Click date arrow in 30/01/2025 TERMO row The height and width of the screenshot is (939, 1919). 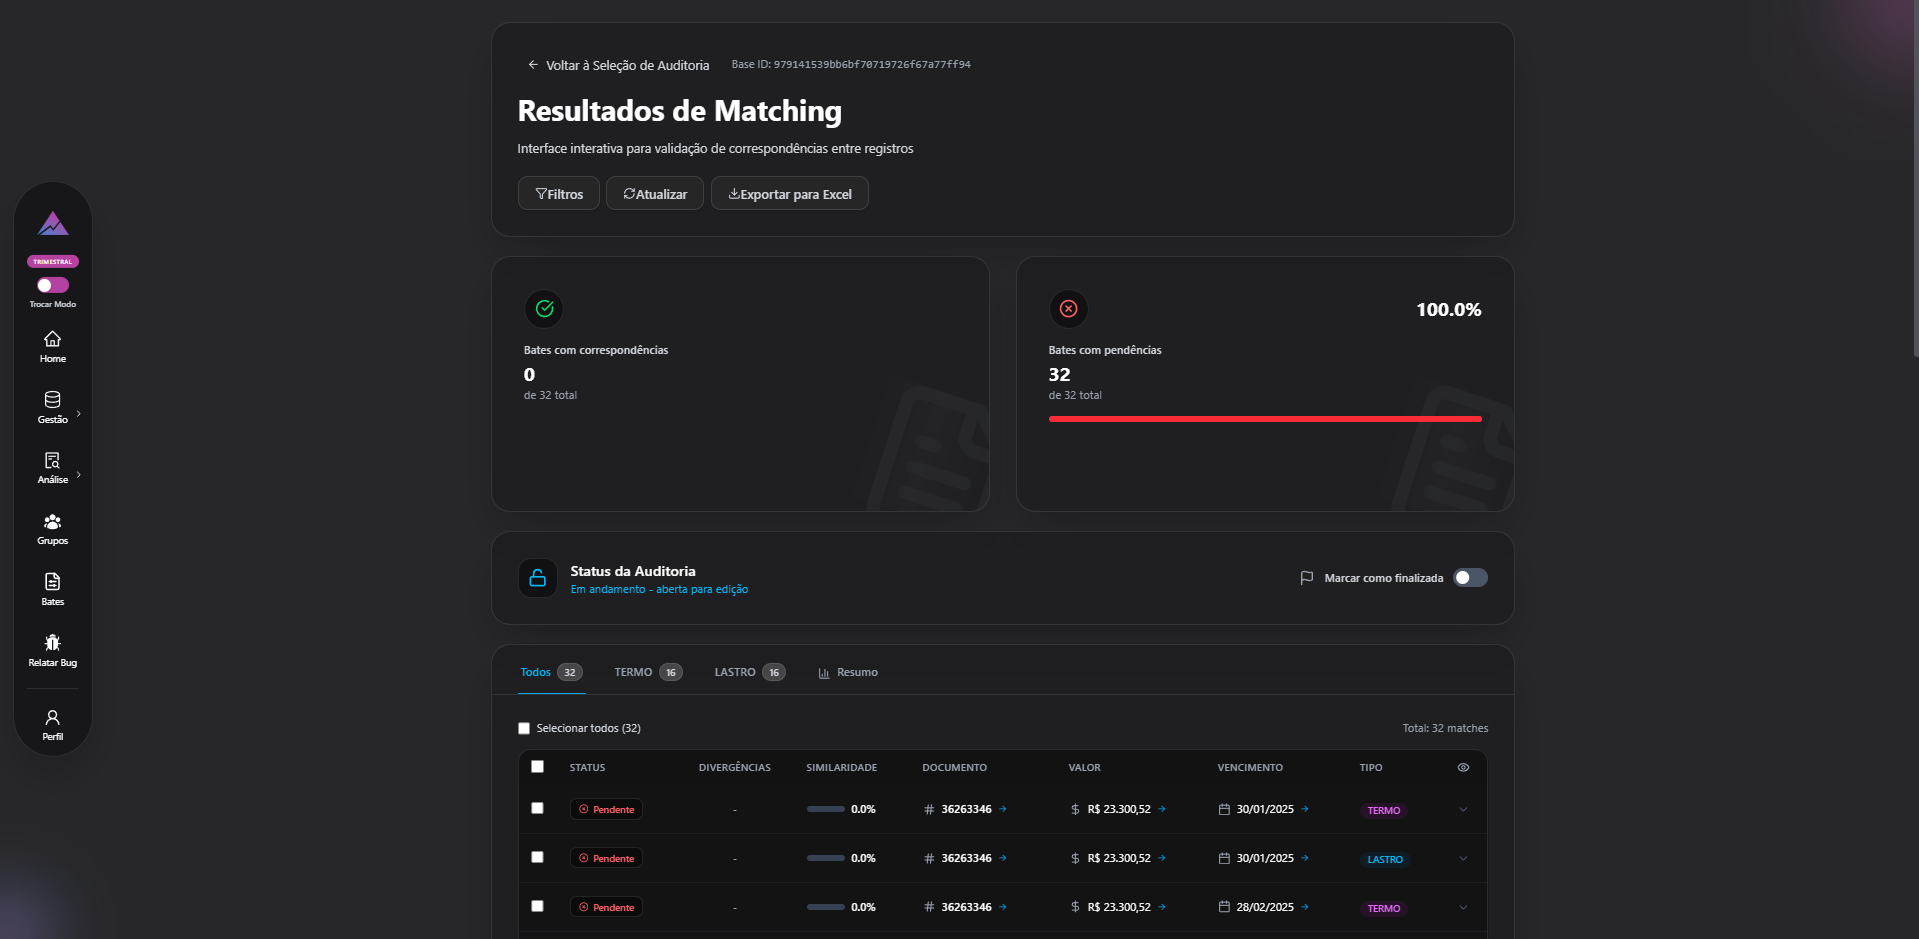pos(1305,809)
